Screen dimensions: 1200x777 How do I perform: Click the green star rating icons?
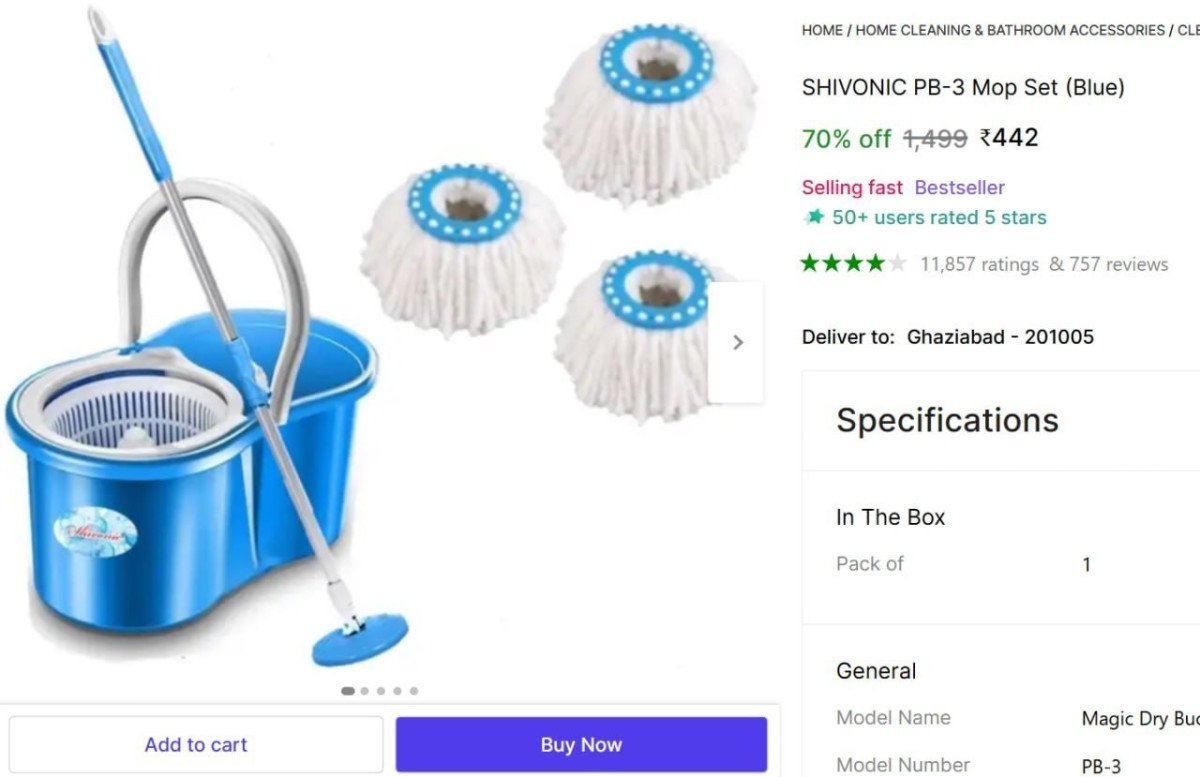[854, 264]
